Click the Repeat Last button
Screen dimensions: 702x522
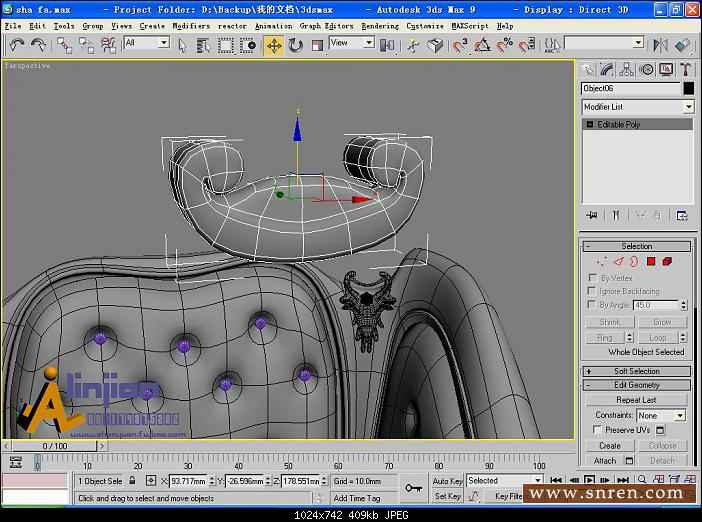pos(636,400)
